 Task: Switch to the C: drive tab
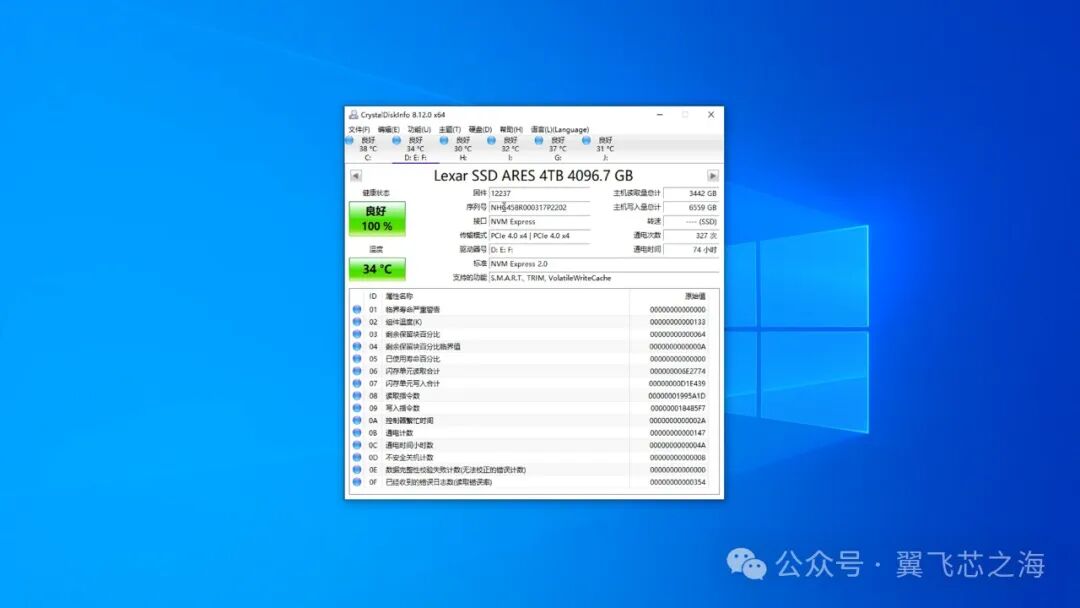[x=368, y=149]
